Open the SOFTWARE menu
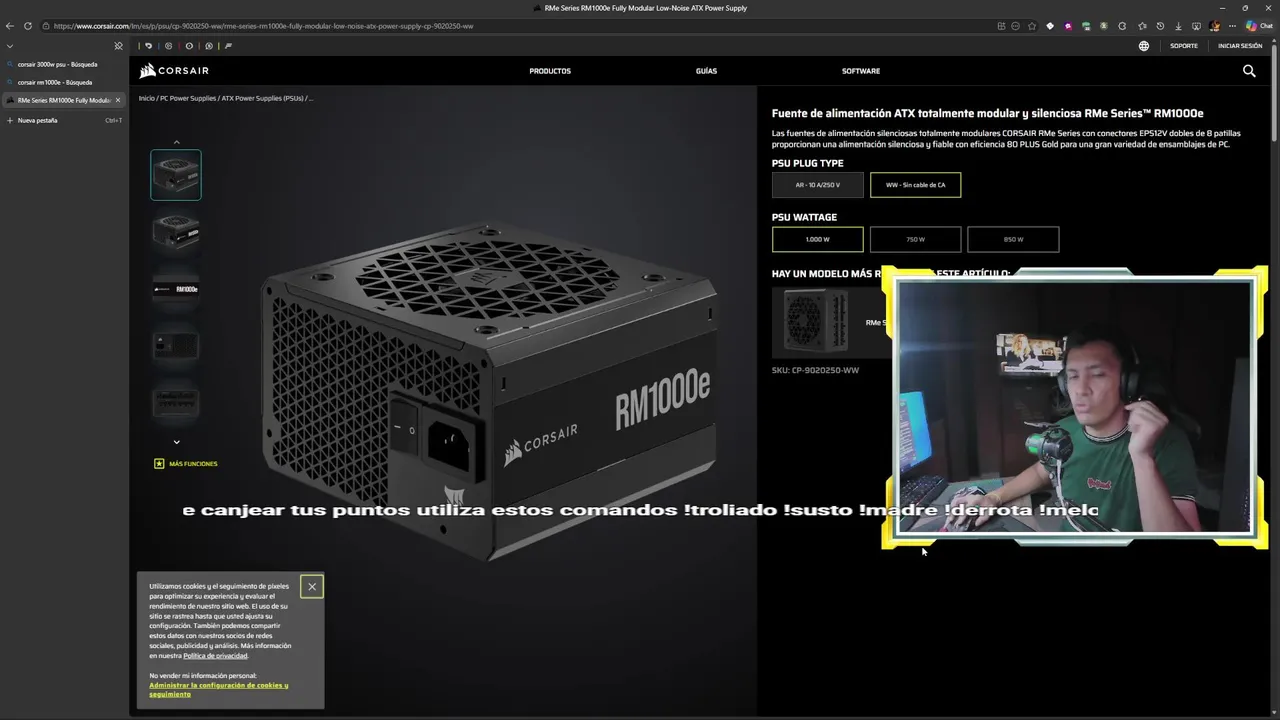Screen dimensions: 1280x720 (x=861, y=71)
